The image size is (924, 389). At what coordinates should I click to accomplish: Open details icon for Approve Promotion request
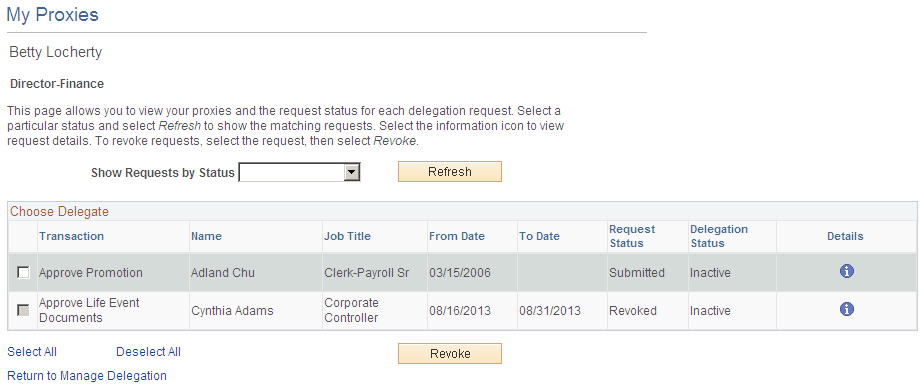846,271
